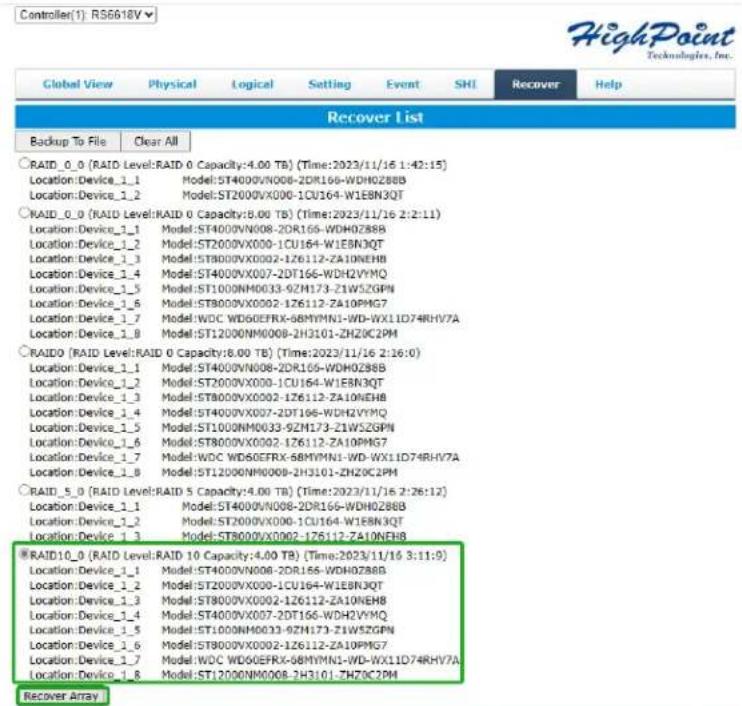Click Device_1_5 location in RAID0 2:16:0 entry
This screenshot has width=742, height=706.
85,427
